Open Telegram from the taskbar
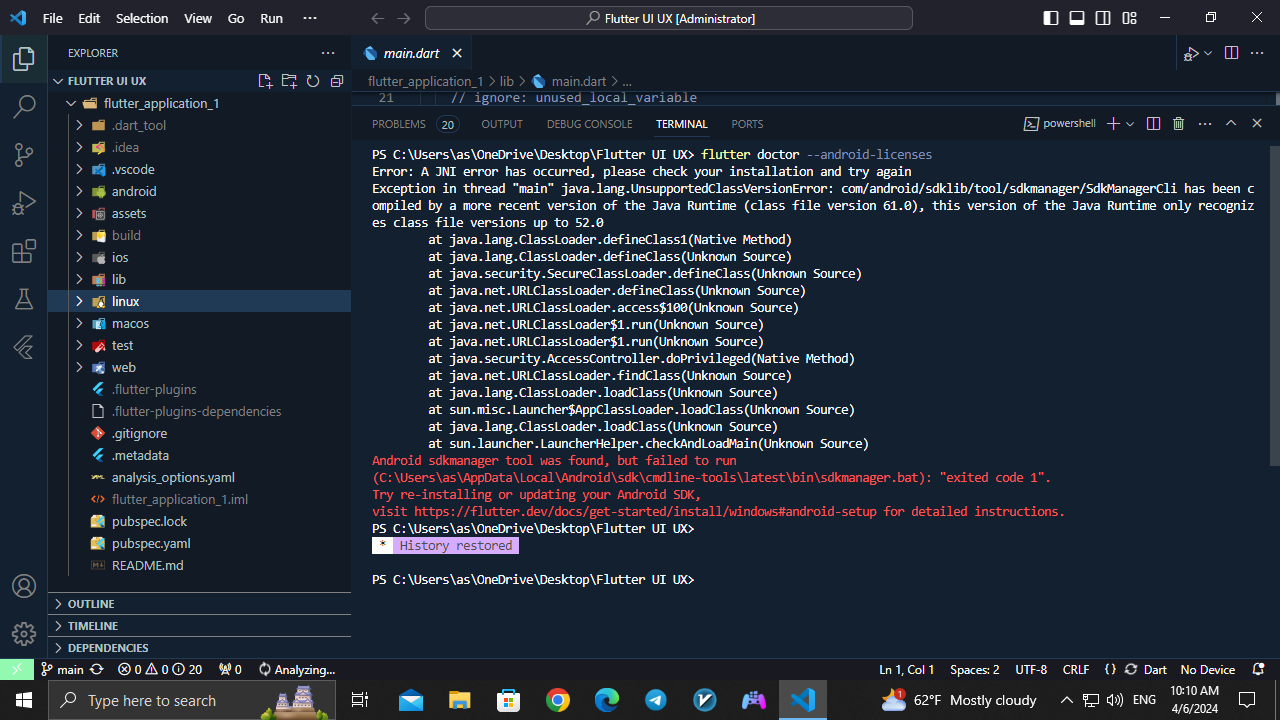 pos(656,700)
